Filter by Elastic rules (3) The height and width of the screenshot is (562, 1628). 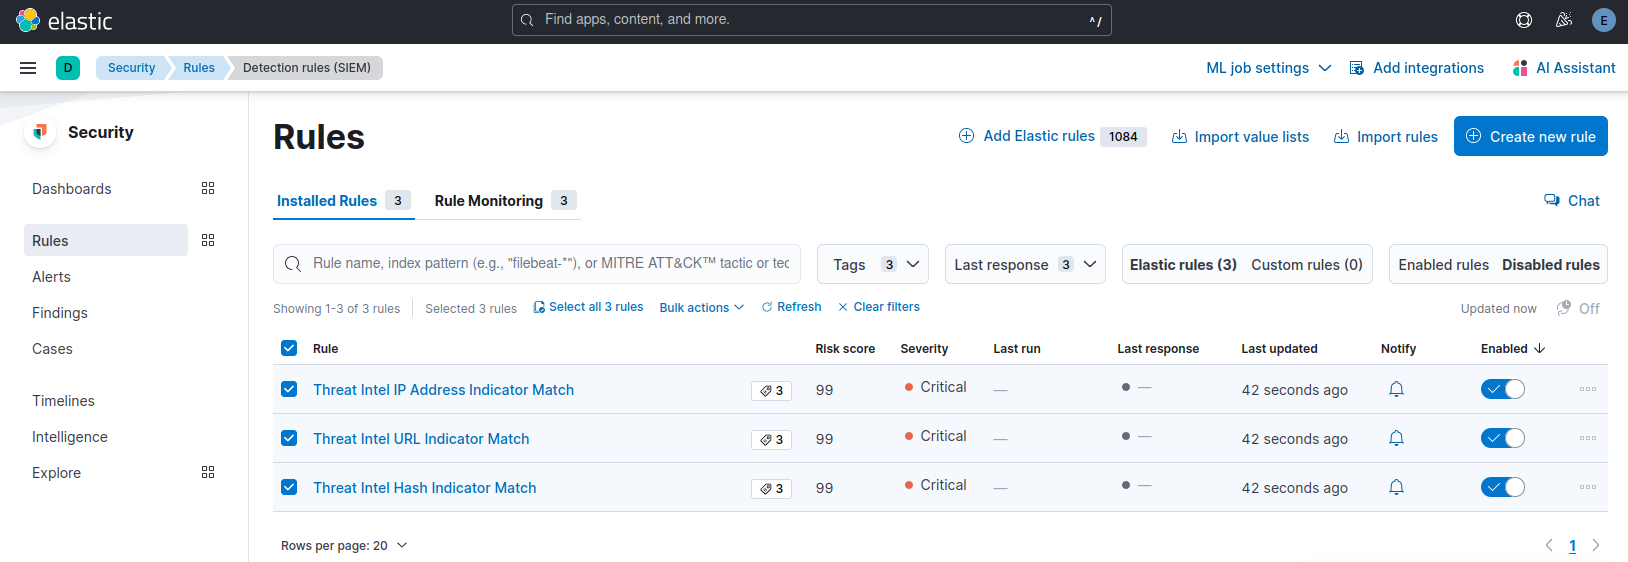pyautogui.click(x=1183, y=265)
